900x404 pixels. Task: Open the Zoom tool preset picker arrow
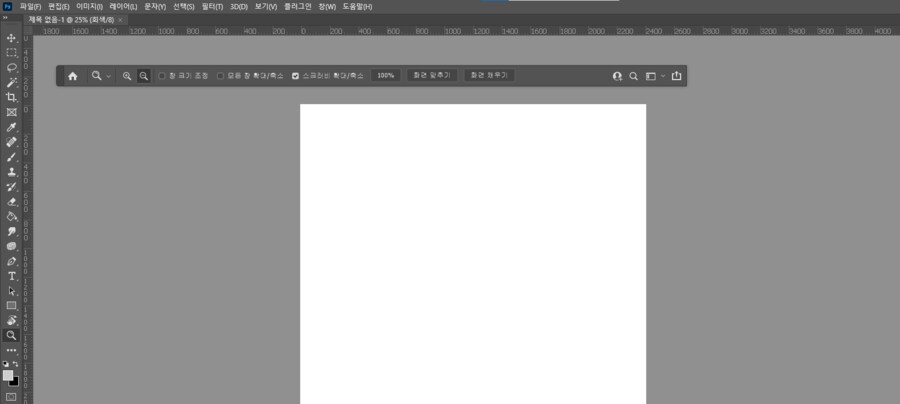point(108,76)
